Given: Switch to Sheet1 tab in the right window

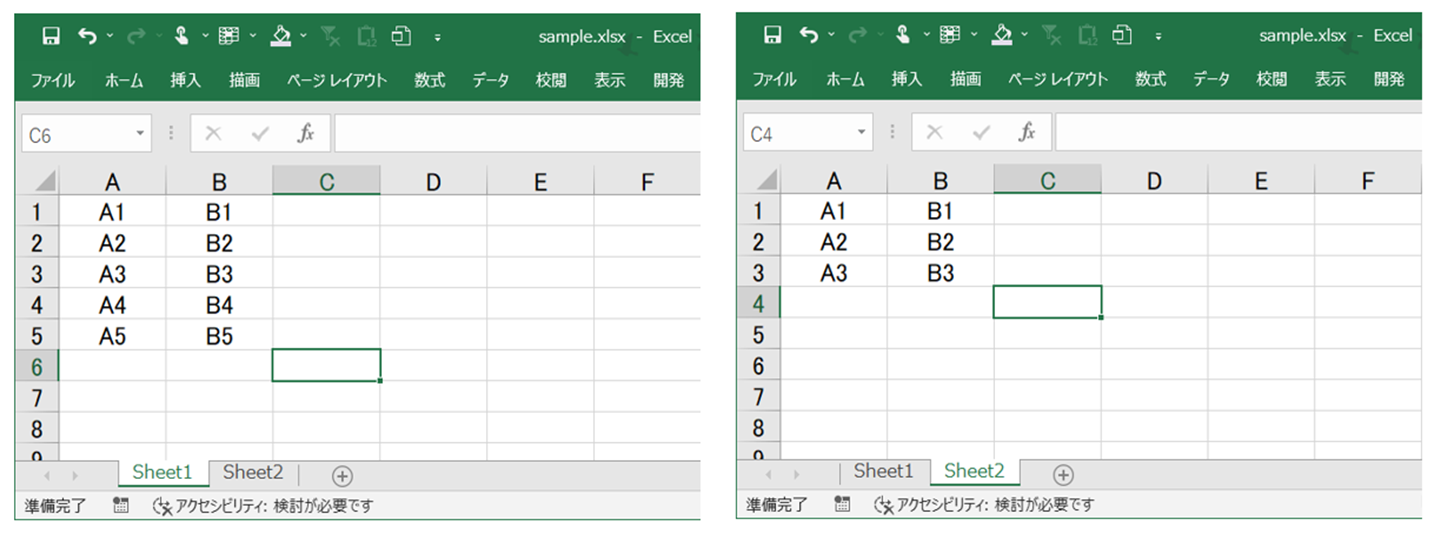Looking at the screenshot, I should 883,471.
